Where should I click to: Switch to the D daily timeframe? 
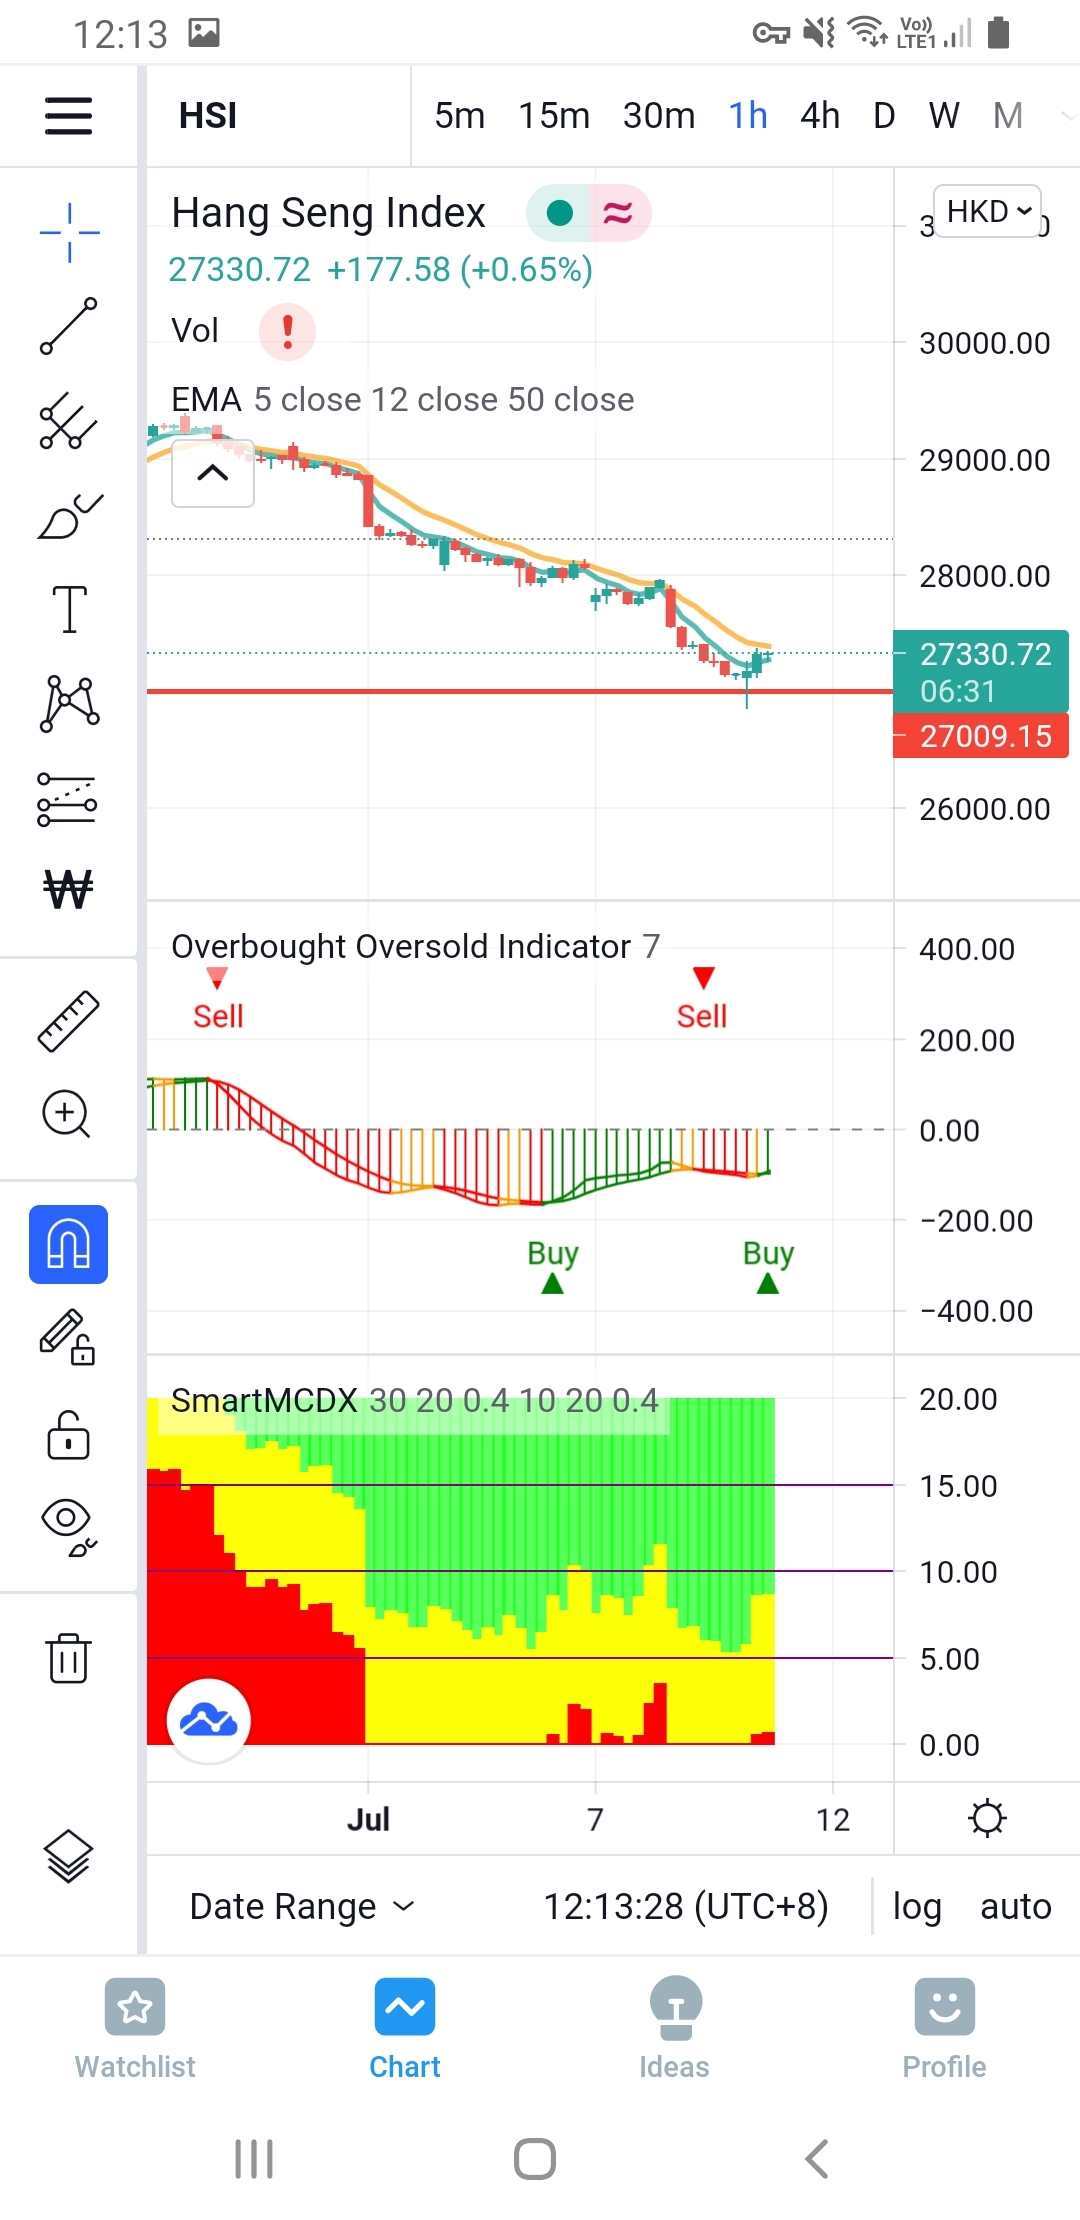coord(884,116)
